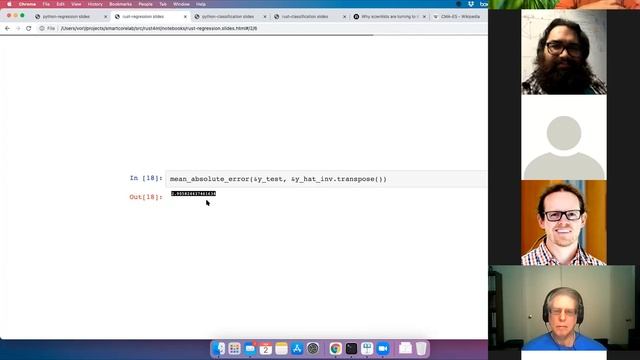Open the Bookmarks menu
The width and height of the screenshot is (640, 360).
click(x=120, y=4)
